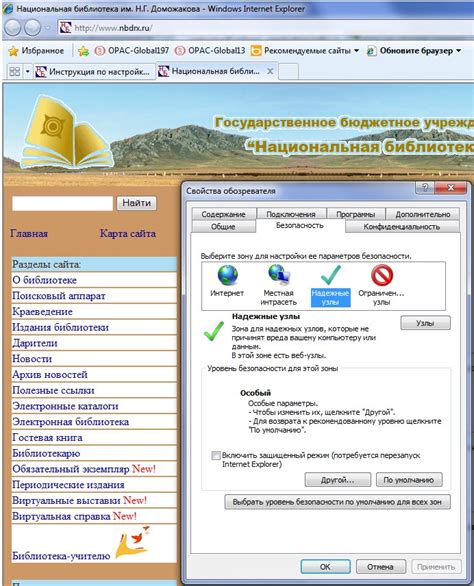Open the Избранное favorites star button
The width and height of the screenshot is (474, 586).
[36, 51]
